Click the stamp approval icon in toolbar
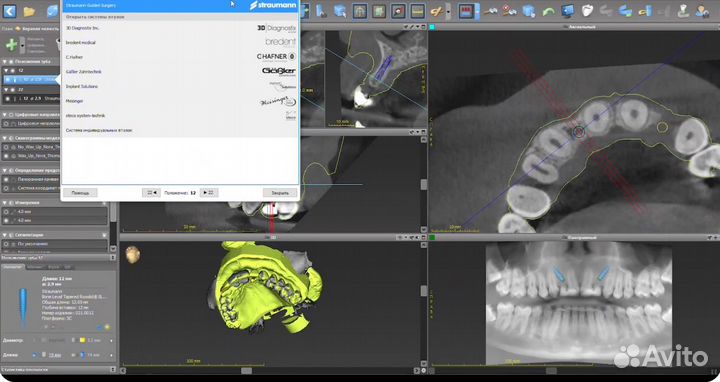Image resolution: width=720 pixels, height=382 pixels. [x=683, y=11]
